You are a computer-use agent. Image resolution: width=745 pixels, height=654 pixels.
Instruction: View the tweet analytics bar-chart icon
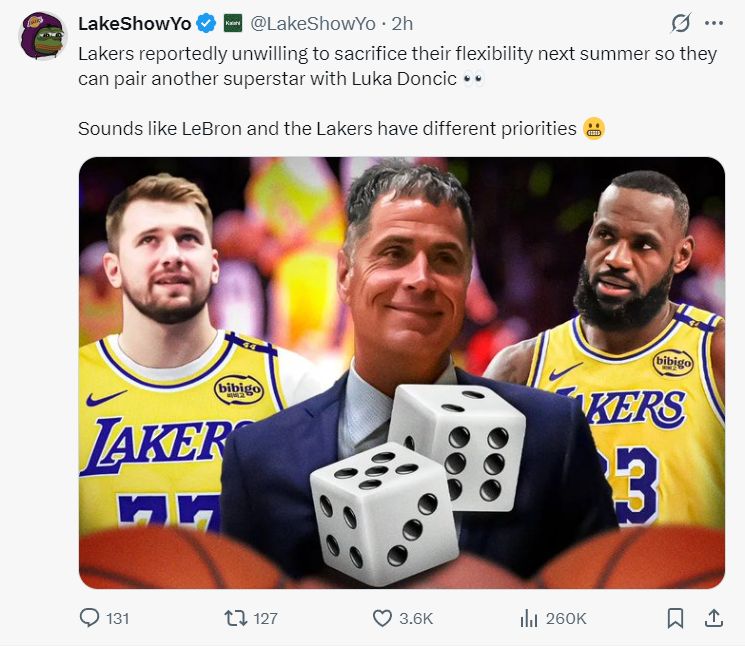pyautogui.click(x=529, y=618)
